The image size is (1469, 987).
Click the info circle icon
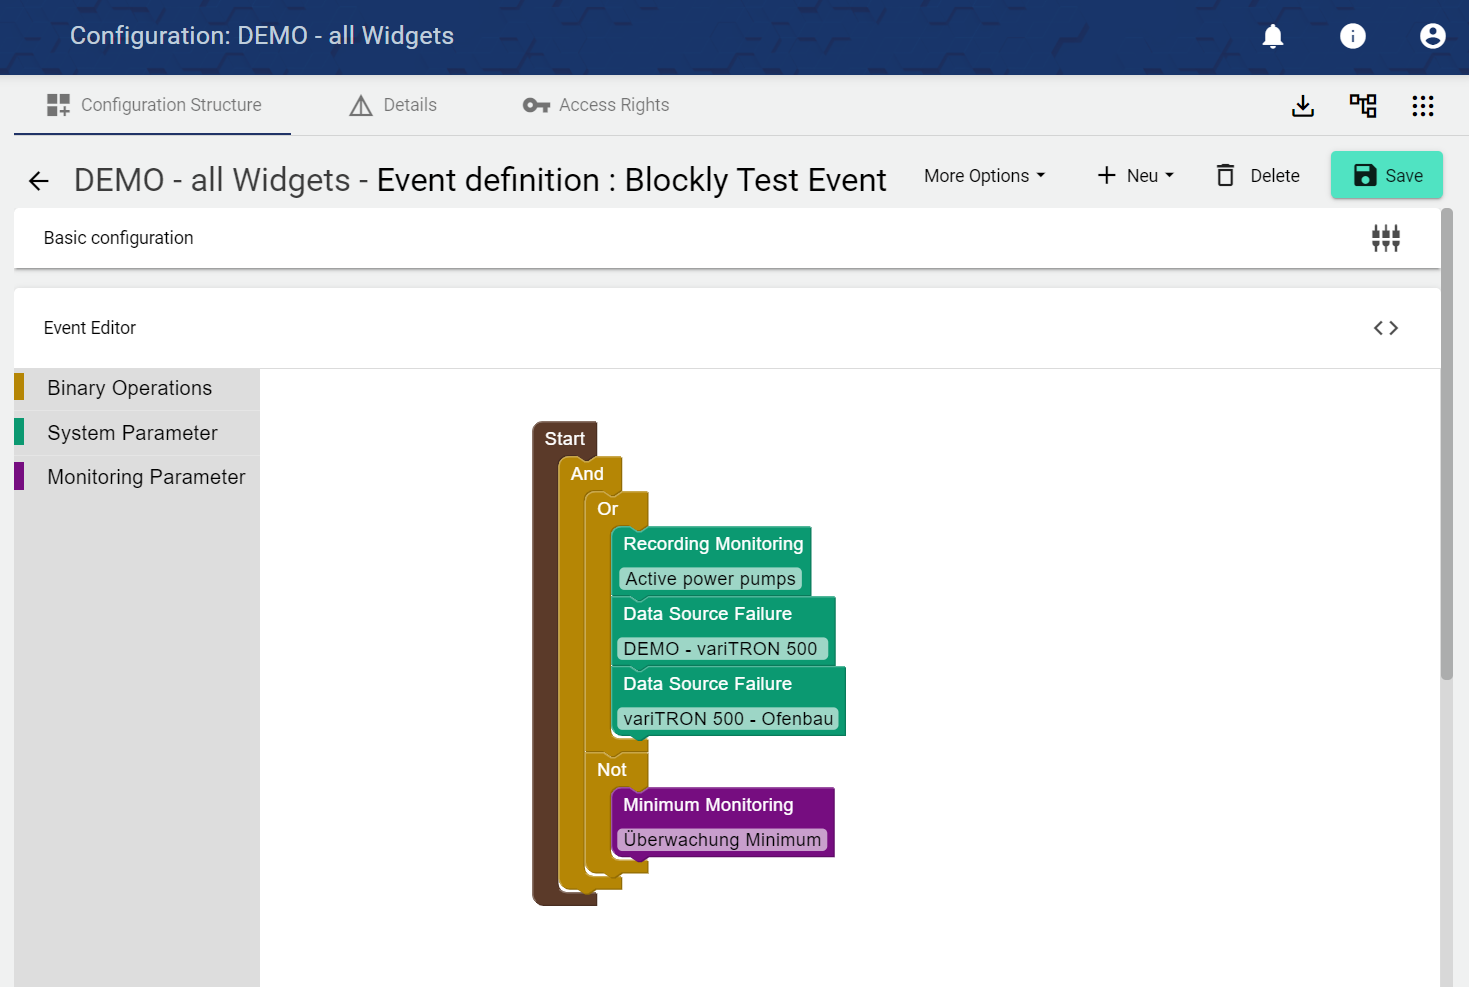pyautogui.click(x=1352, y=37)
